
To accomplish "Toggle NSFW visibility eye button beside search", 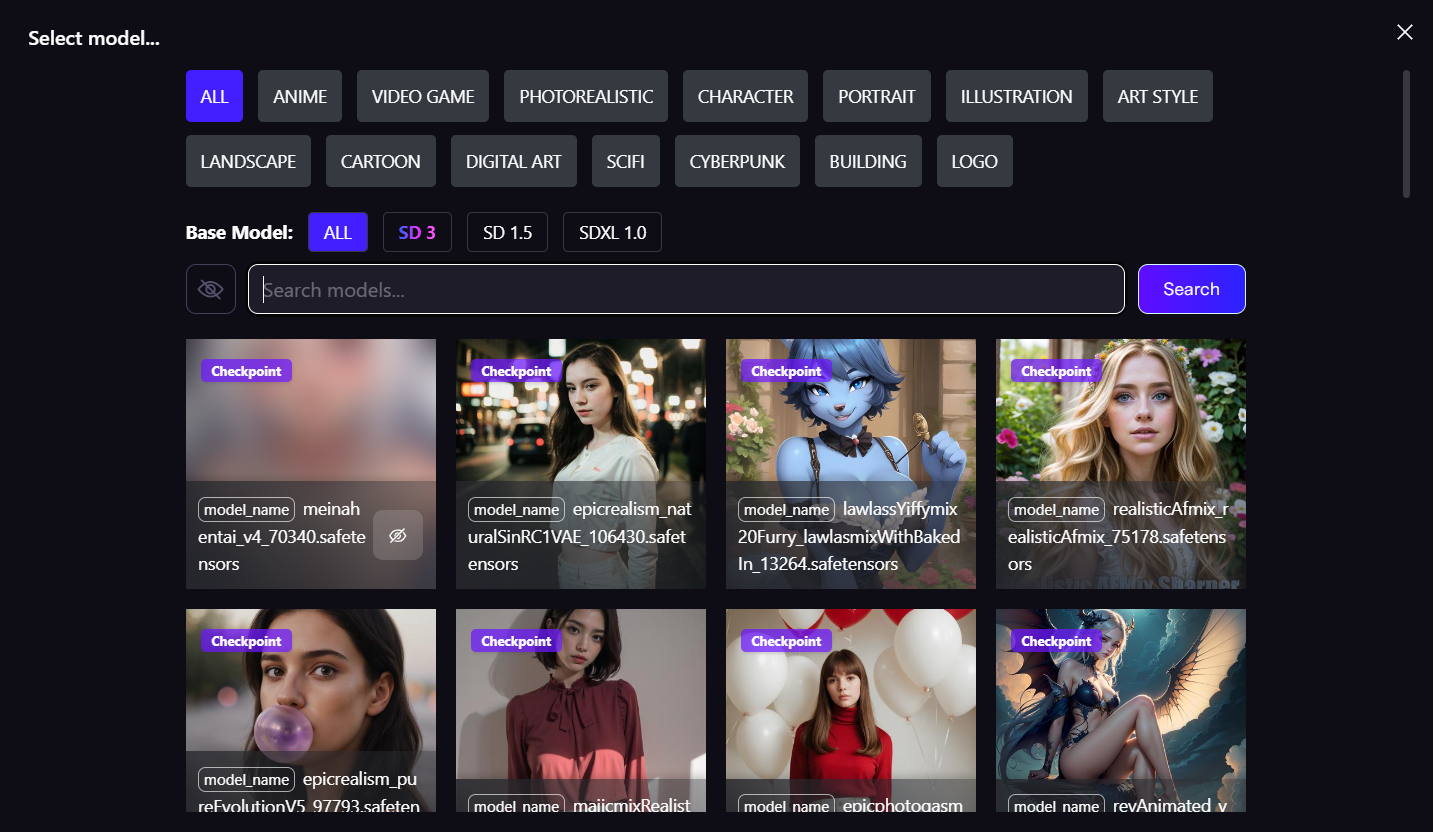I will coord(210,289).
